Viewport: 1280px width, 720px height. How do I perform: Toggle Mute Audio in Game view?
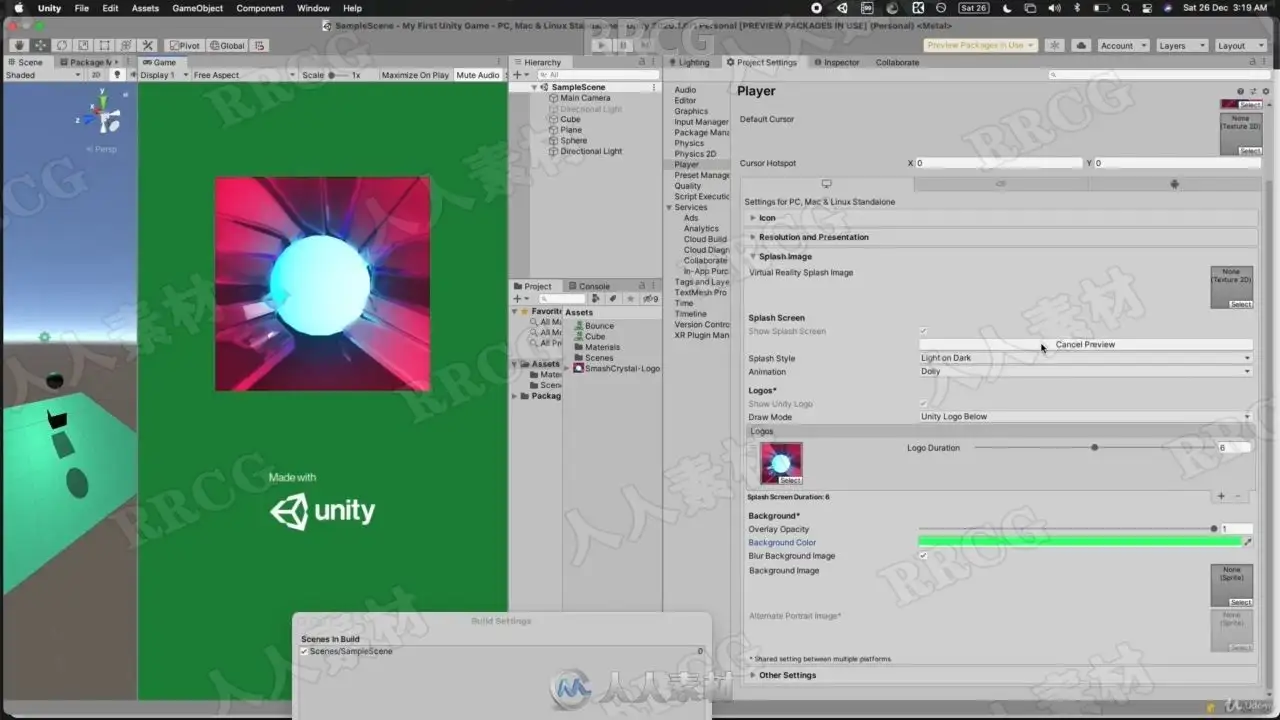coord(478,75)
